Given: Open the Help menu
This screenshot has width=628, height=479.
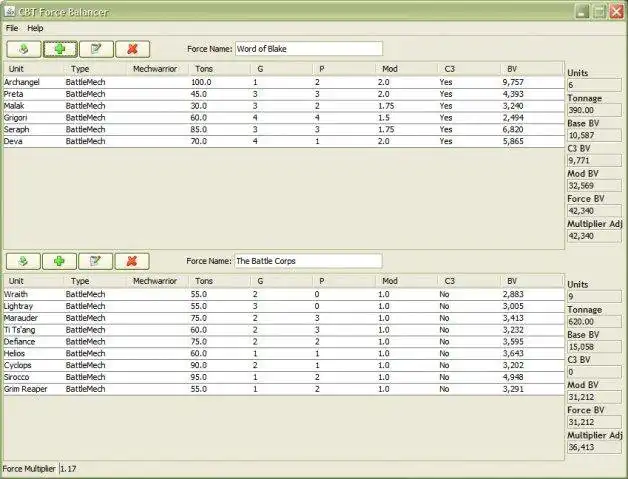Looking at the screenshot, I should tap(35, 28).
